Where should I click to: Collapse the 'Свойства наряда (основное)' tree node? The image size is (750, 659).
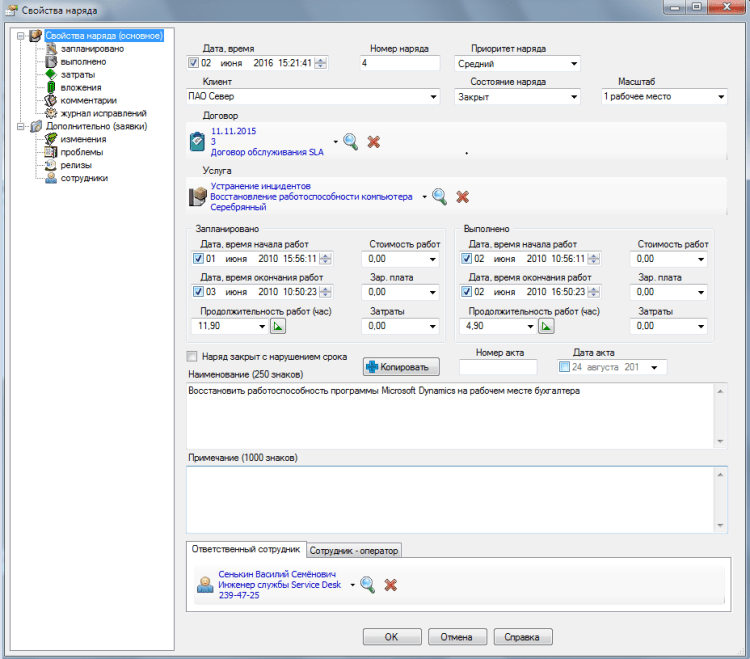coord(21,35)
